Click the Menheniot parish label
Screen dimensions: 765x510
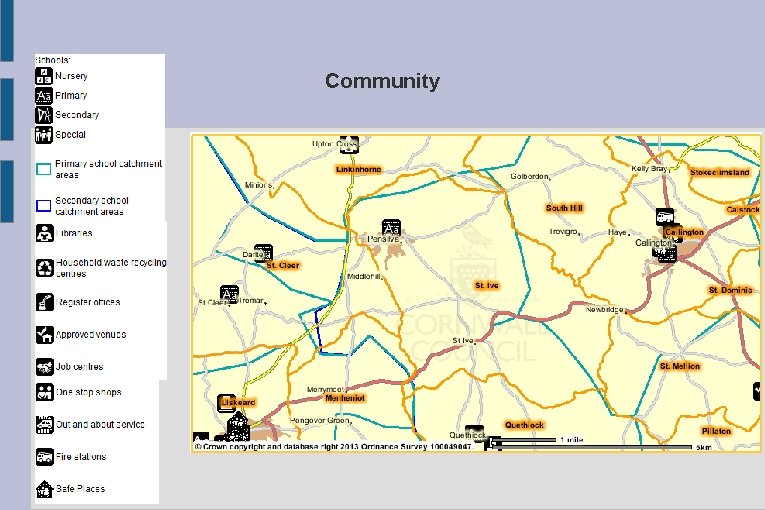(x=345, y=398)
